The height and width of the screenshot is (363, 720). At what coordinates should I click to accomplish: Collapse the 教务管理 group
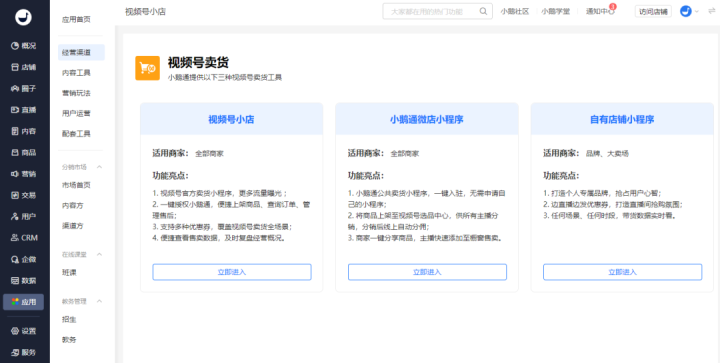pos(99,302)
